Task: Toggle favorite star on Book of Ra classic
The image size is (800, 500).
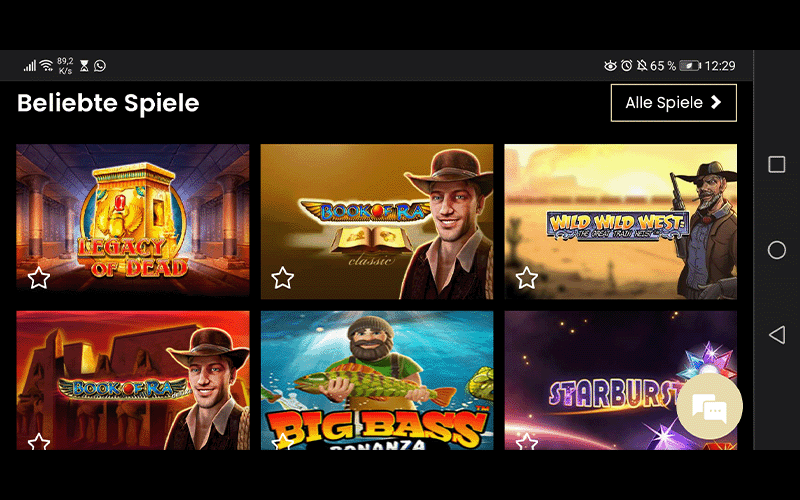Action: (283, 278)
